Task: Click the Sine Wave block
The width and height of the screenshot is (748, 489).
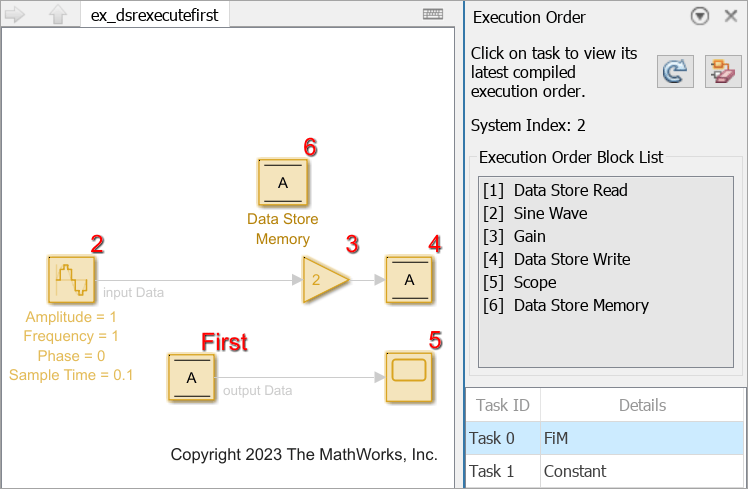Action: point(72,279)
